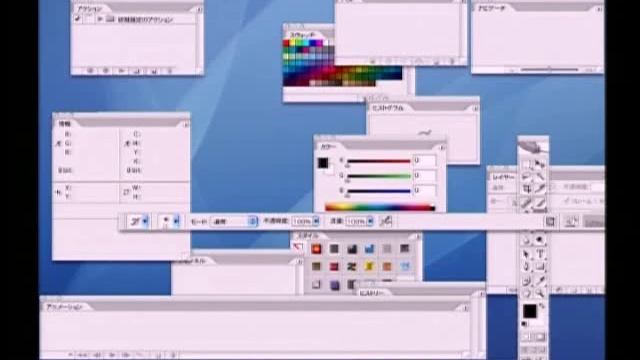
Task: Click the Info (情報) panel tab
Action: tap(64, 124)
